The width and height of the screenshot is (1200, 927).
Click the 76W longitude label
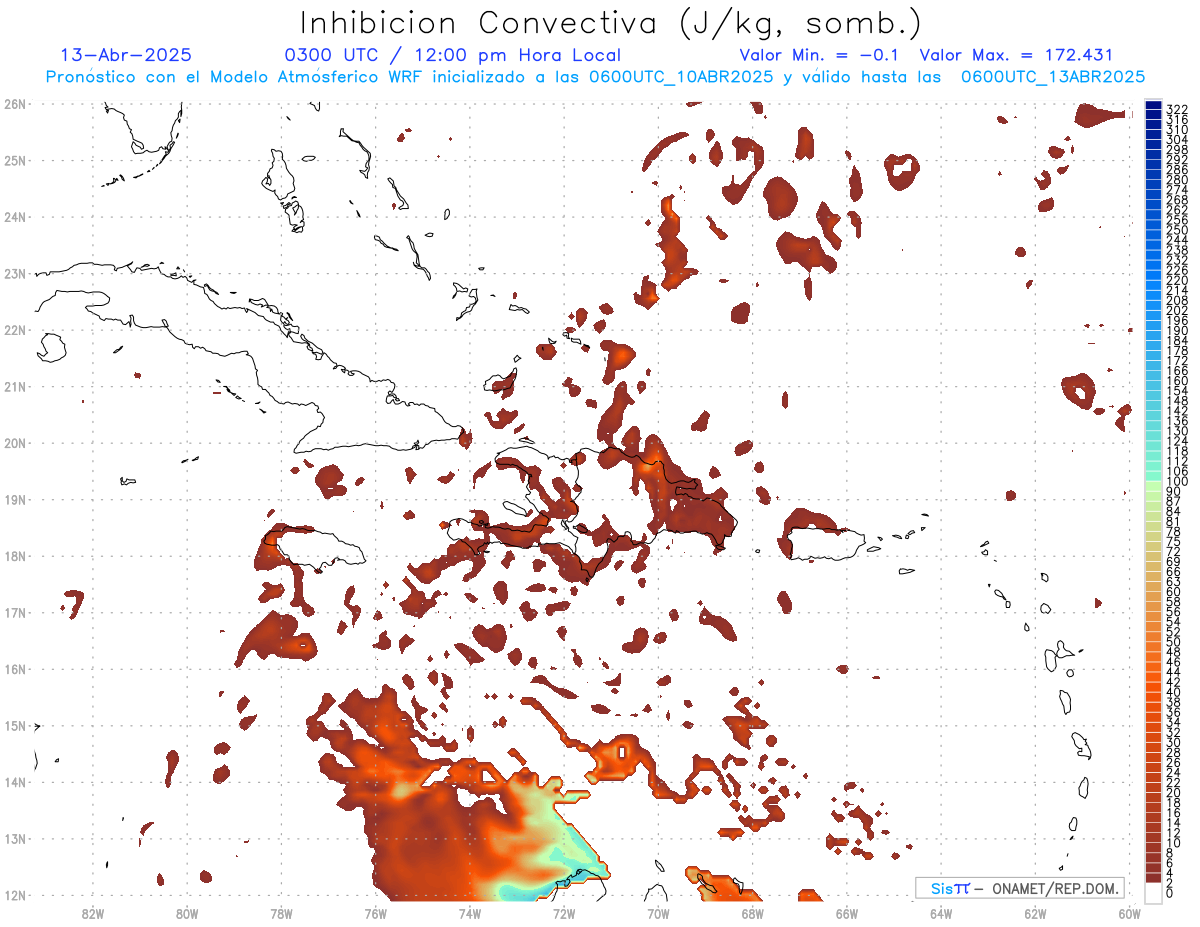(x=375, y=912)
